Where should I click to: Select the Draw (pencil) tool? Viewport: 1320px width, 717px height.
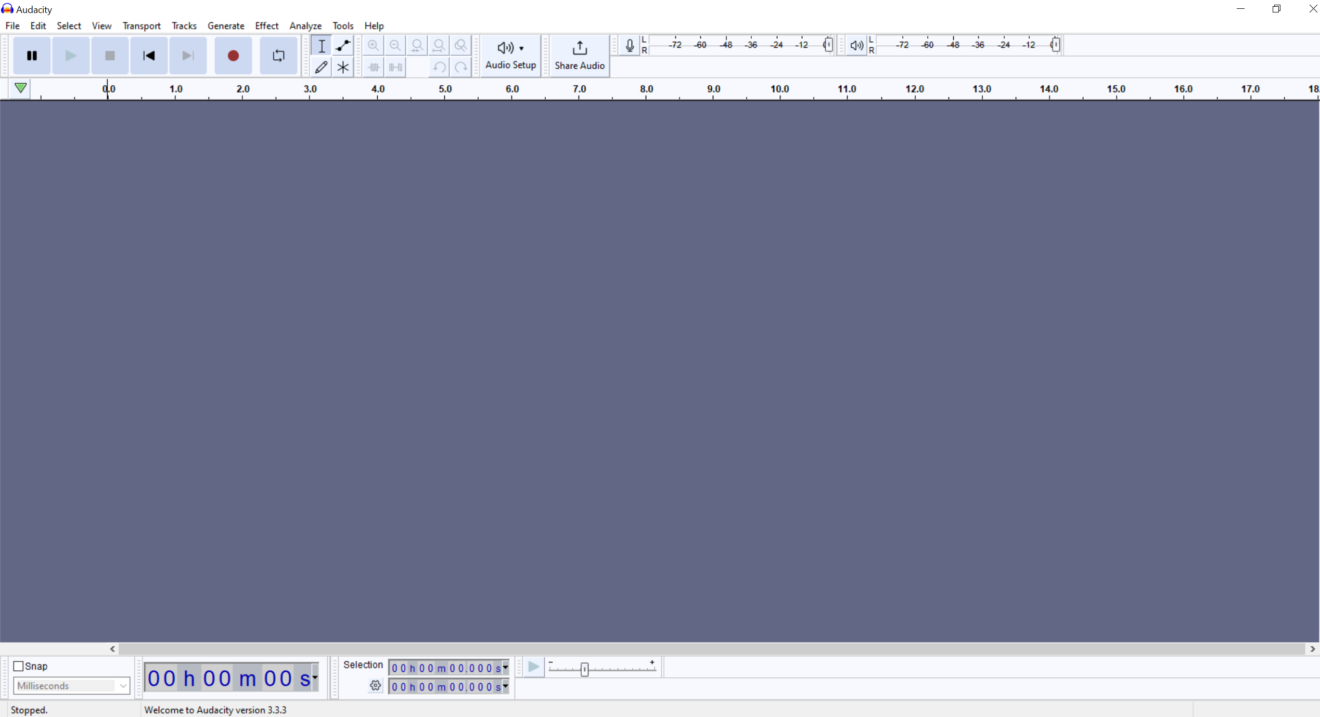(x=321, y=67)
